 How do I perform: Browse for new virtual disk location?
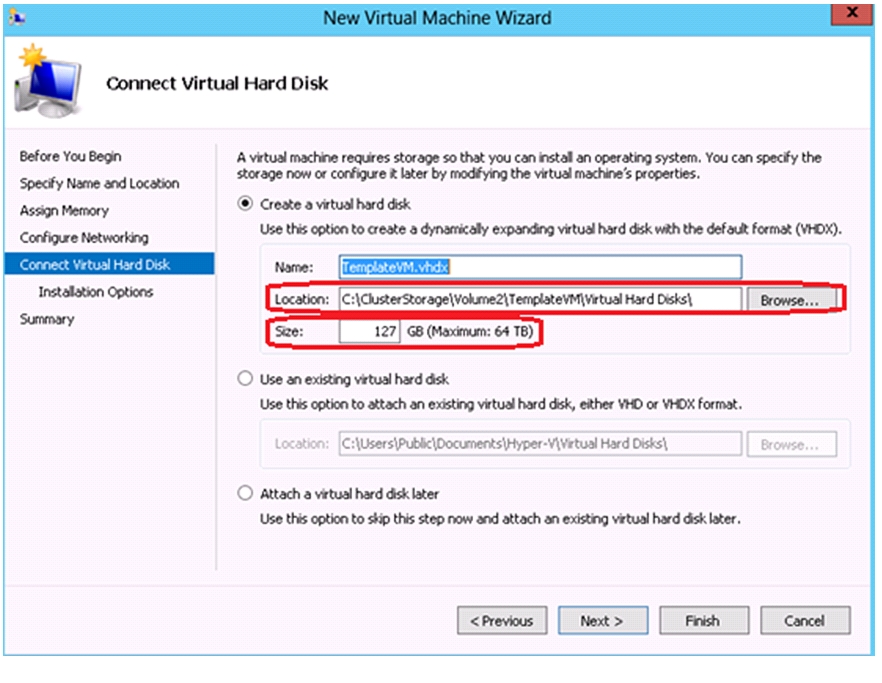(790, 300)
